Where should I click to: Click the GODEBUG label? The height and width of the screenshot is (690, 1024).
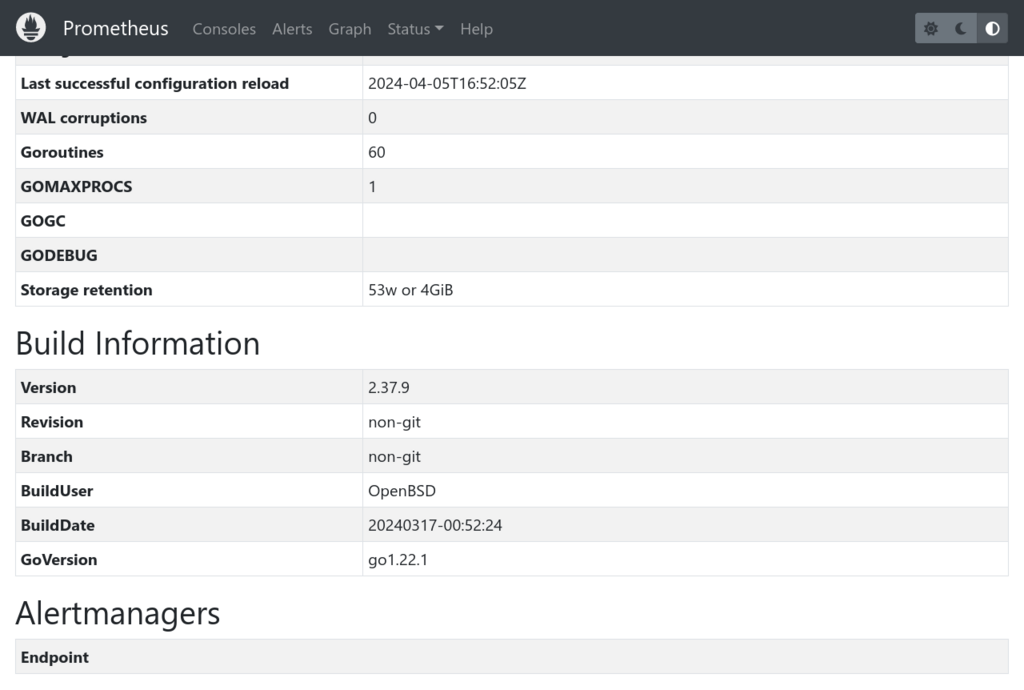pos(59,256)
